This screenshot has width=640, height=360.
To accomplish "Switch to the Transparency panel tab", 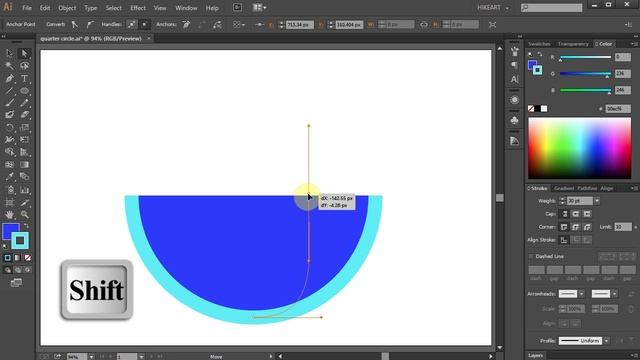I will pyautogui.click(x=573, y=44).
